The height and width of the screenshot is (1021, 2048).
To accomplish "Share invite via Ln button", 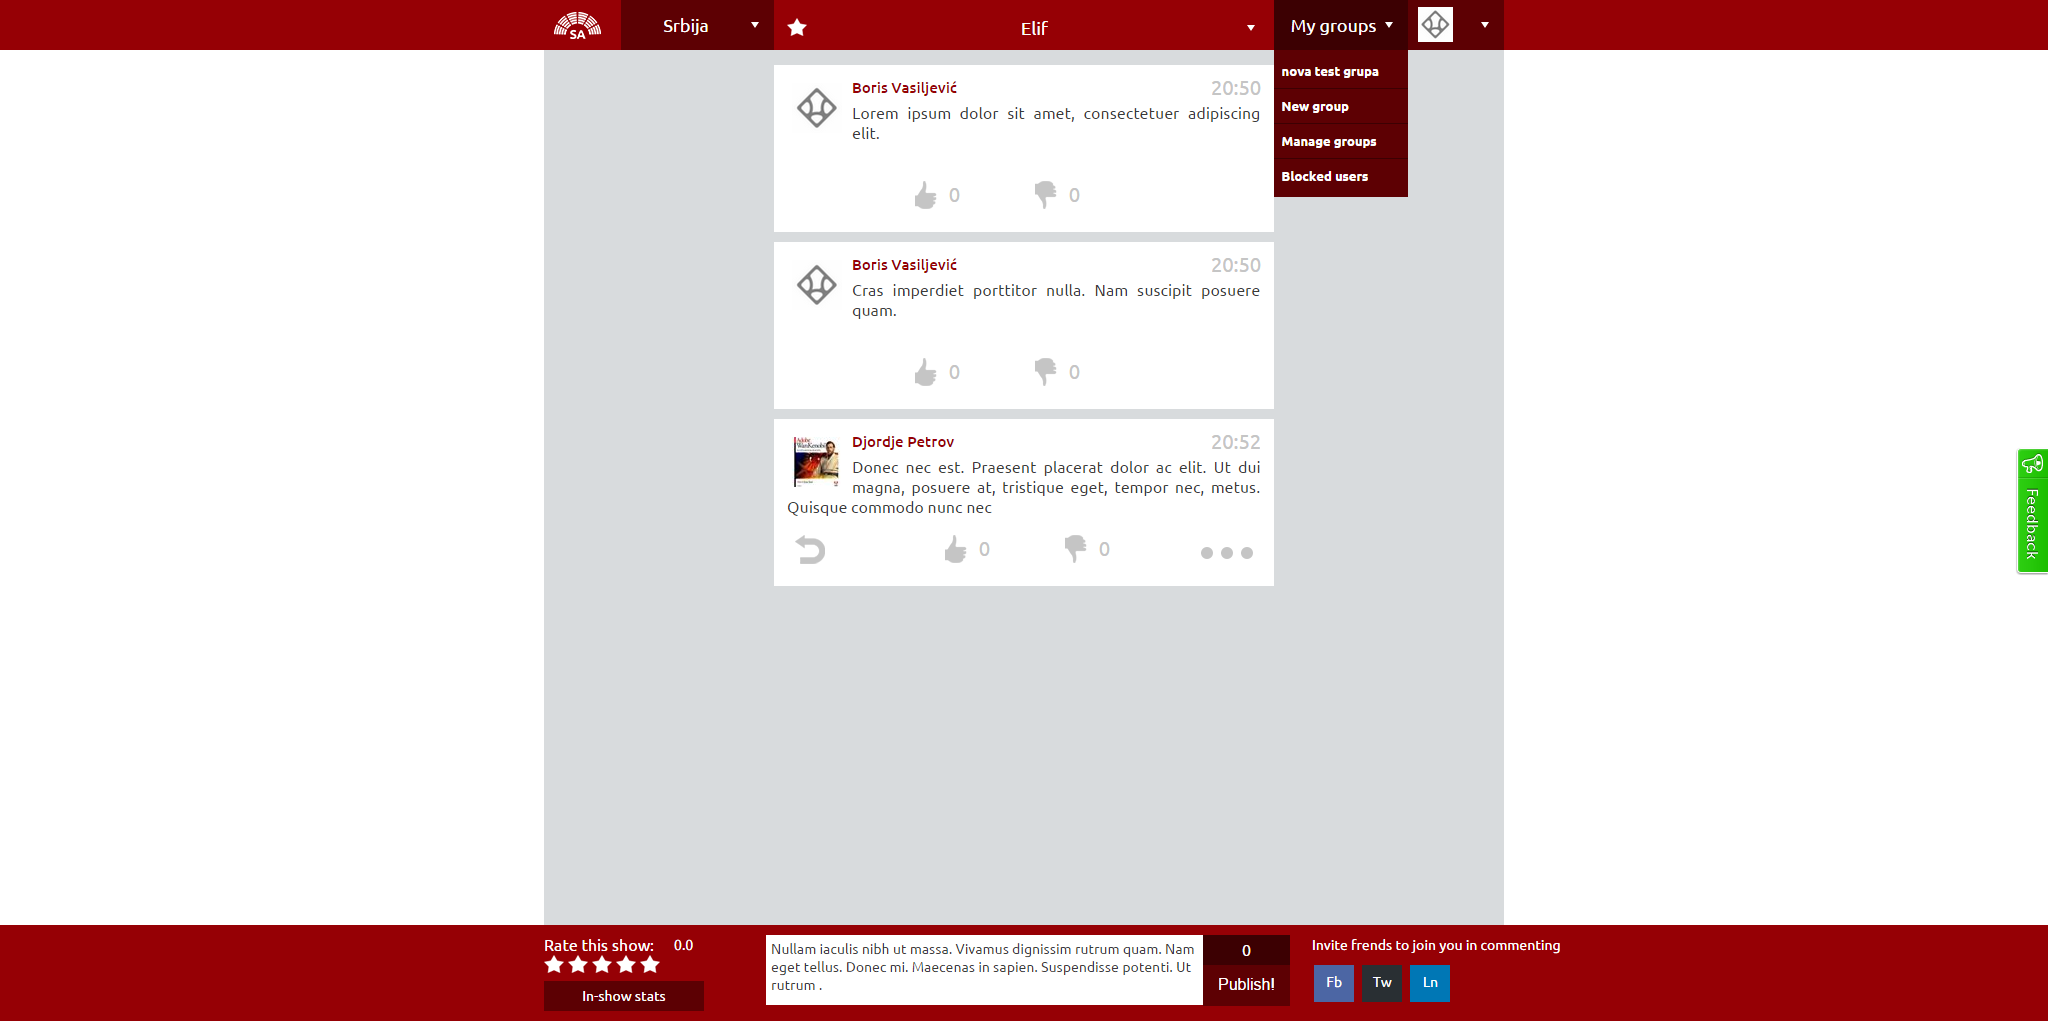I will pos(1430,983).
